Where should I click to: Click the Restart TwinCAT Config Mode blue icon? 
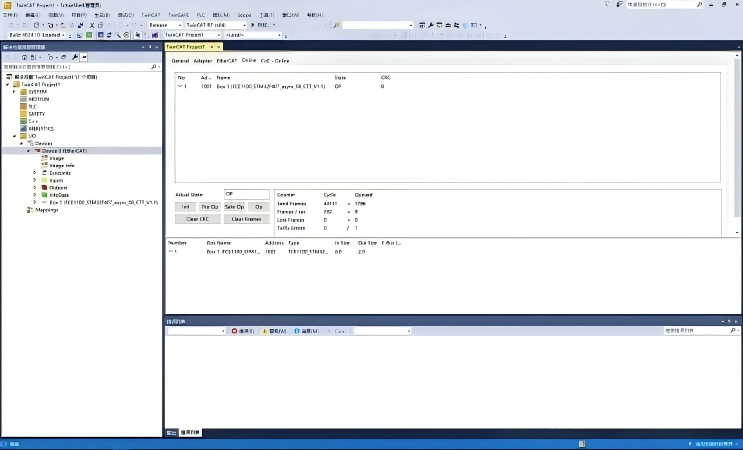point(100,35)
